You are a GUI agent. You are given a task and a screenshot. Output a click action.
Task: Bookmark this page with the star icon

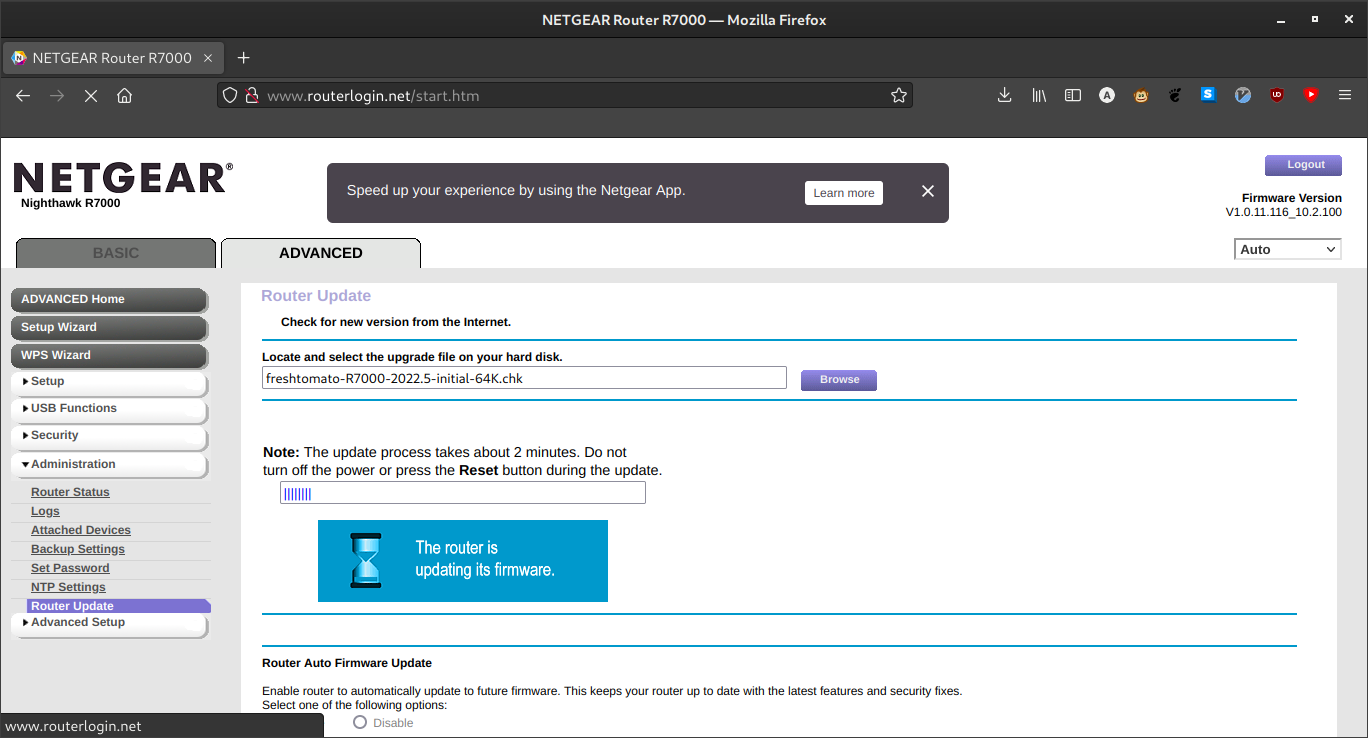click(899, 95)
